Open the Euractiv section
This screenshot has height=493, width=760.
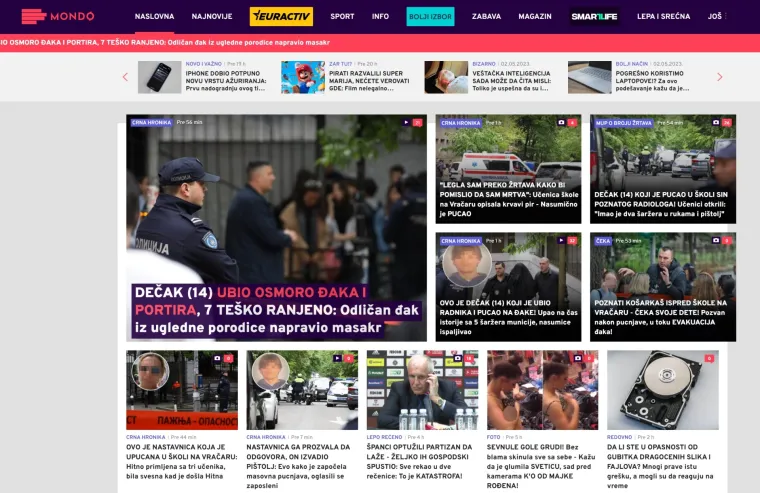click(281, 16)
